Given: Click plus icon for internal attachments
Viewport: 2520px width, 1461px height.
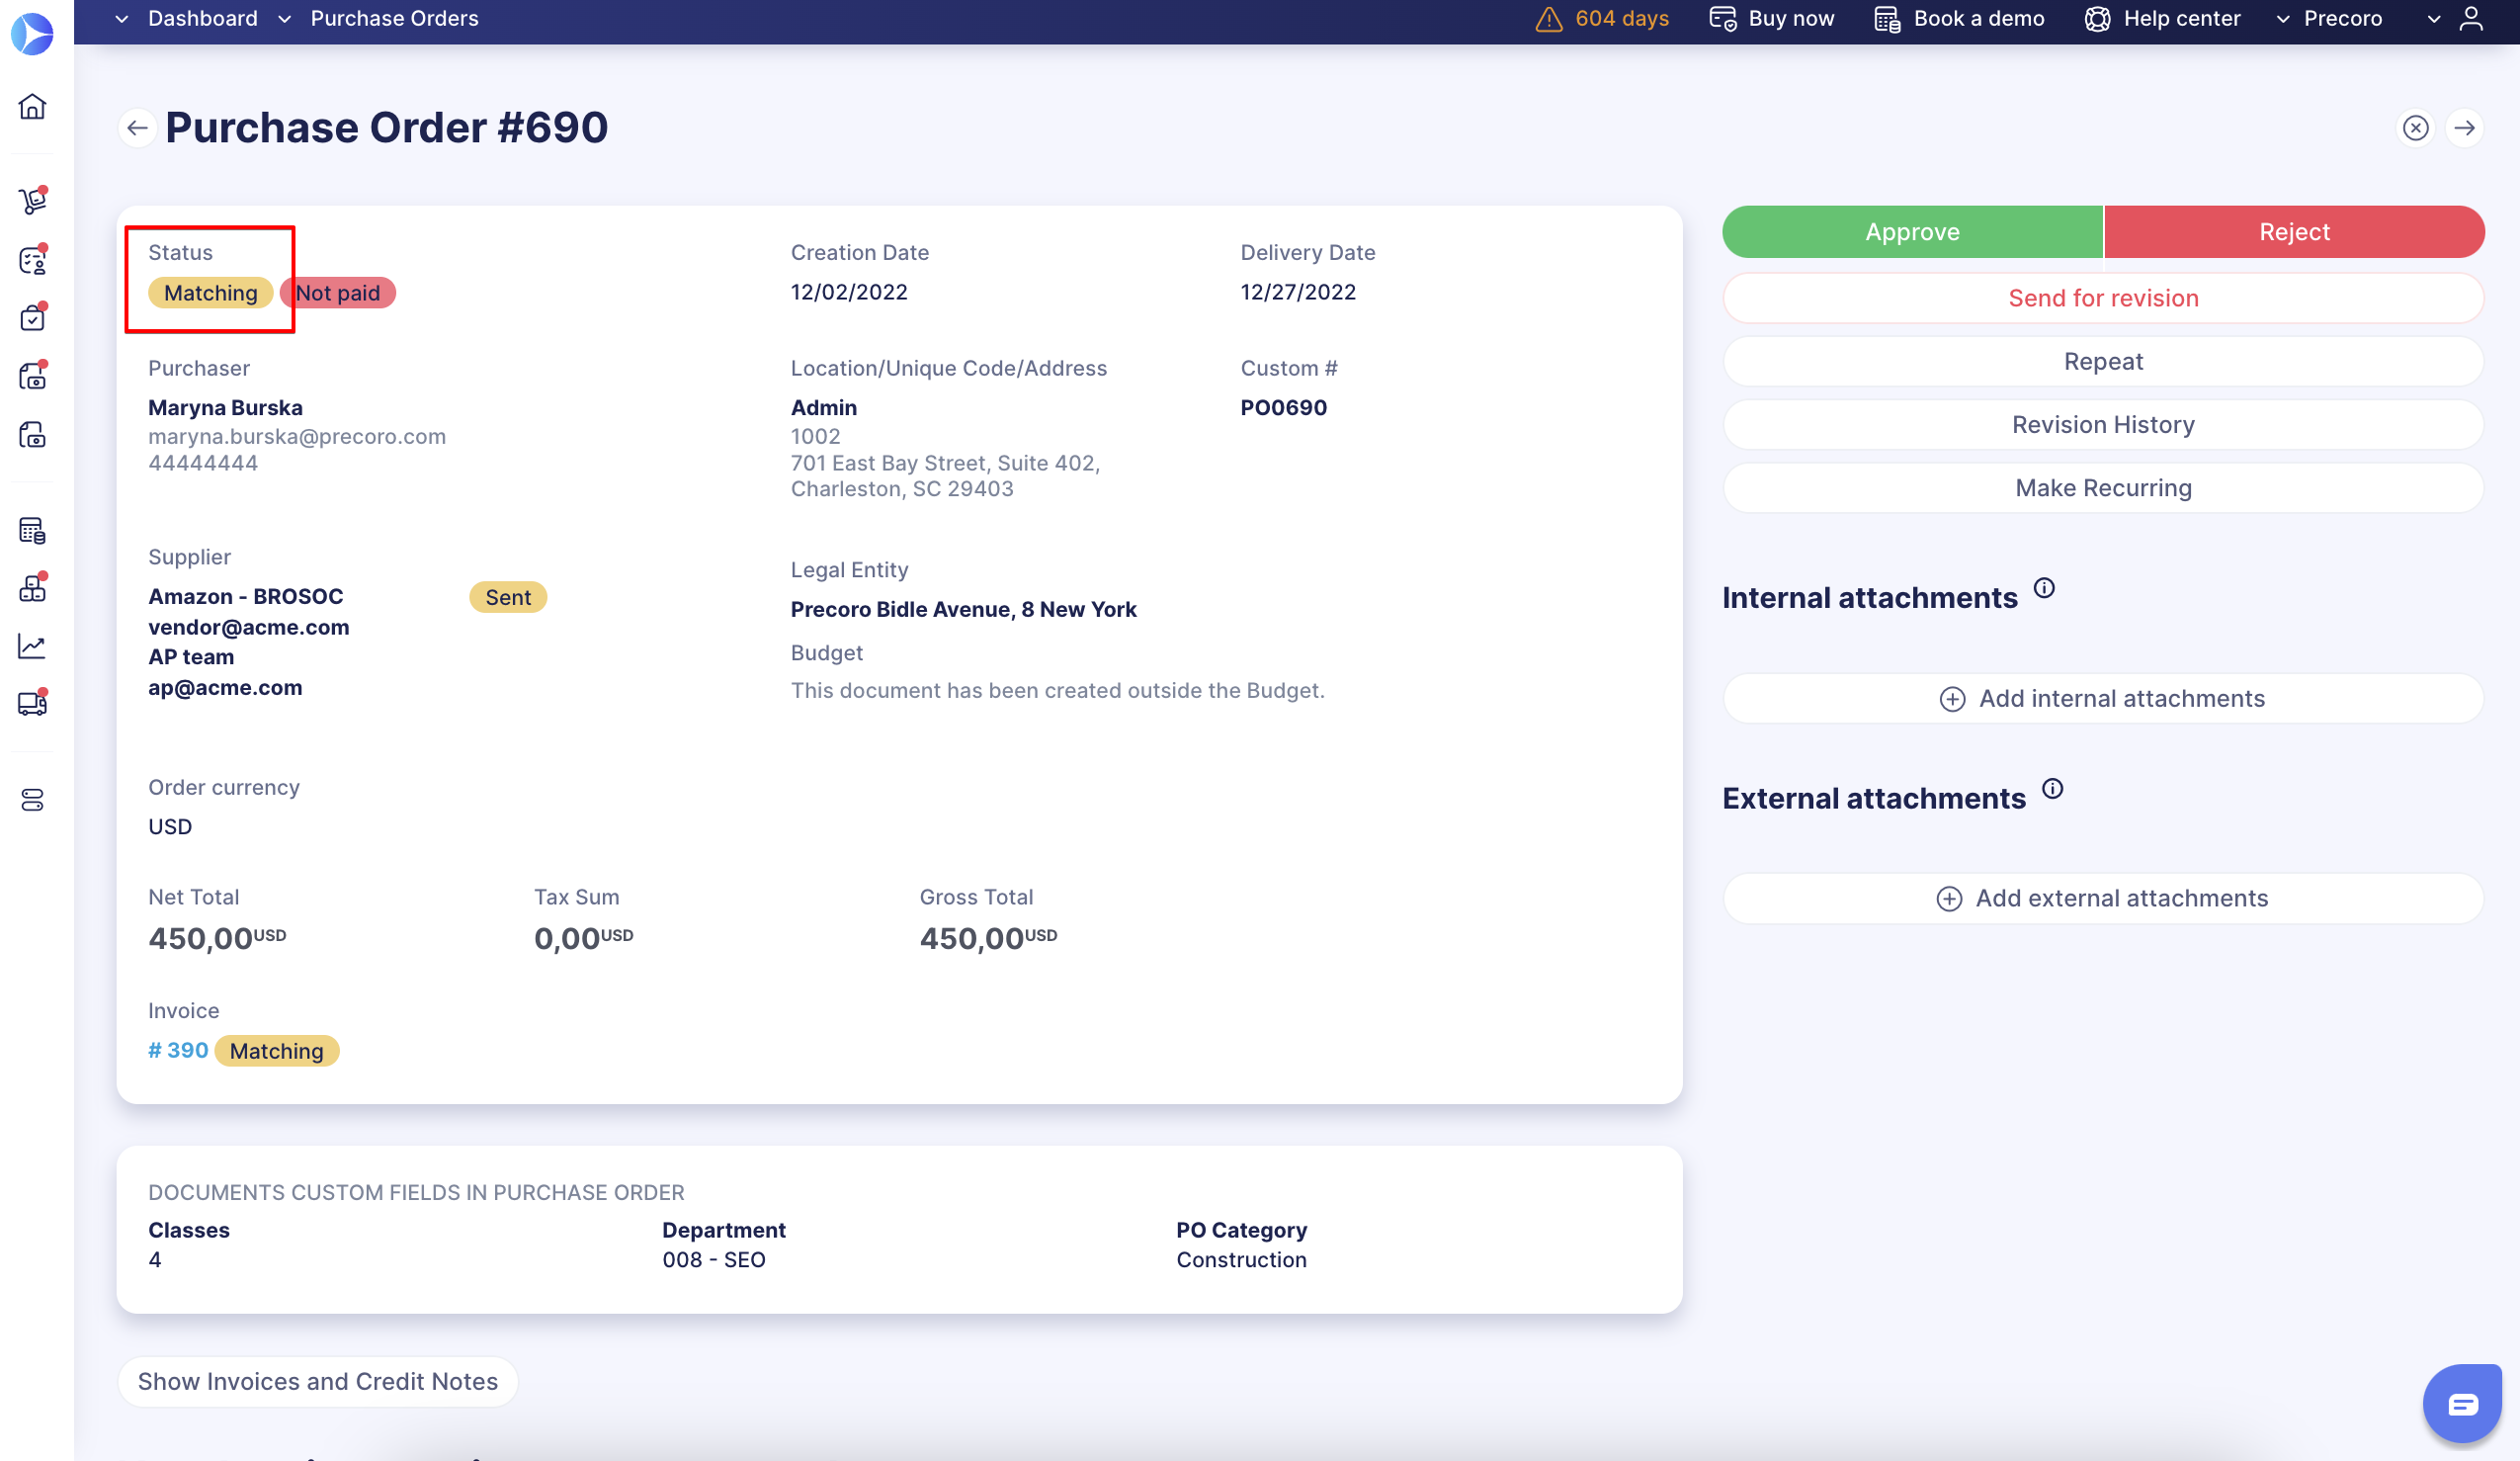Looking at the screenshot, I should click(x=1952, y=699).
